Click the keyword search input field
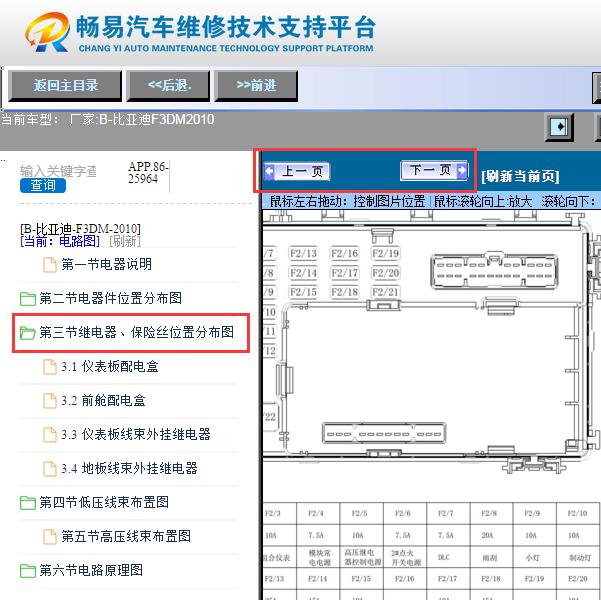 (58, 171)
